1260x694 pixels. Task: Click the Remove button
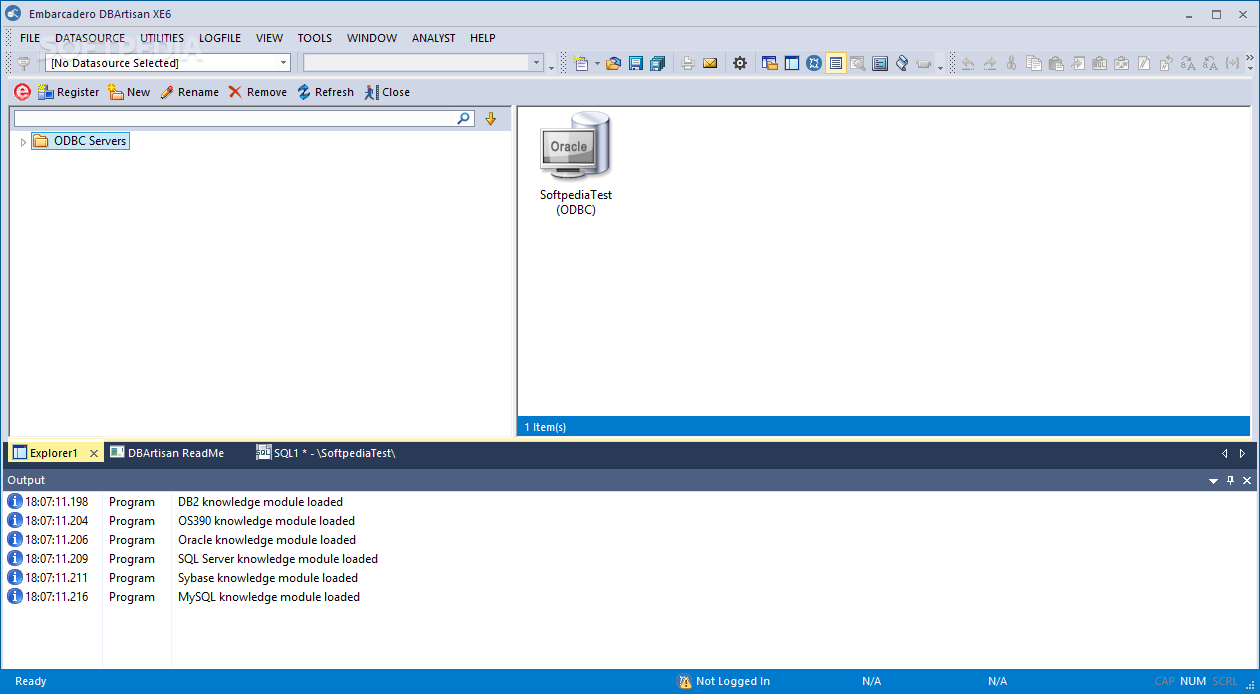click(257, 92)
